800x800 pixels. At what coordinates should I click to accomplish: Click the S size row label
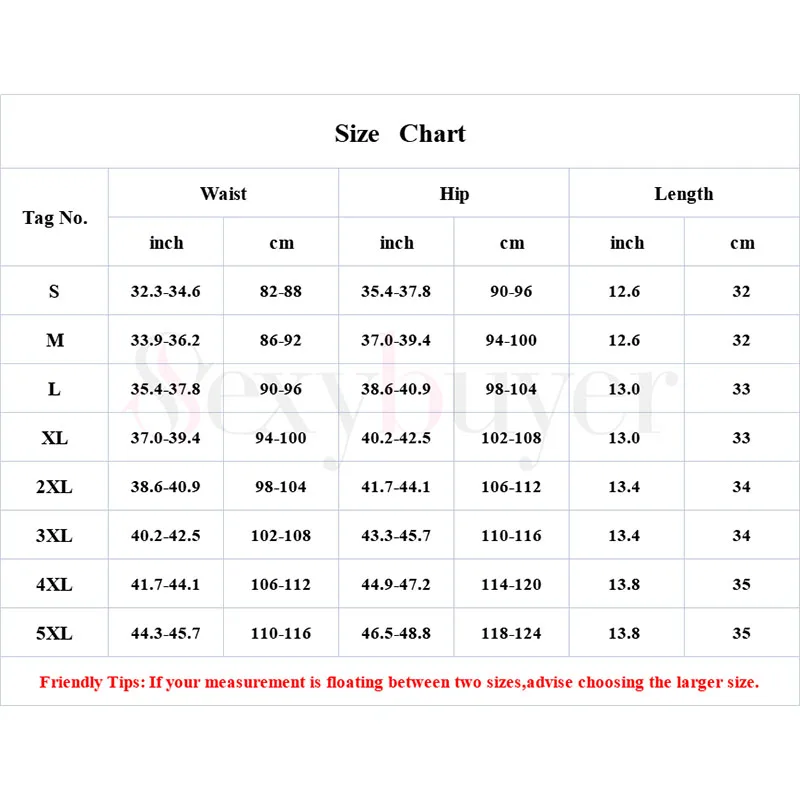(x=54, y=292)
